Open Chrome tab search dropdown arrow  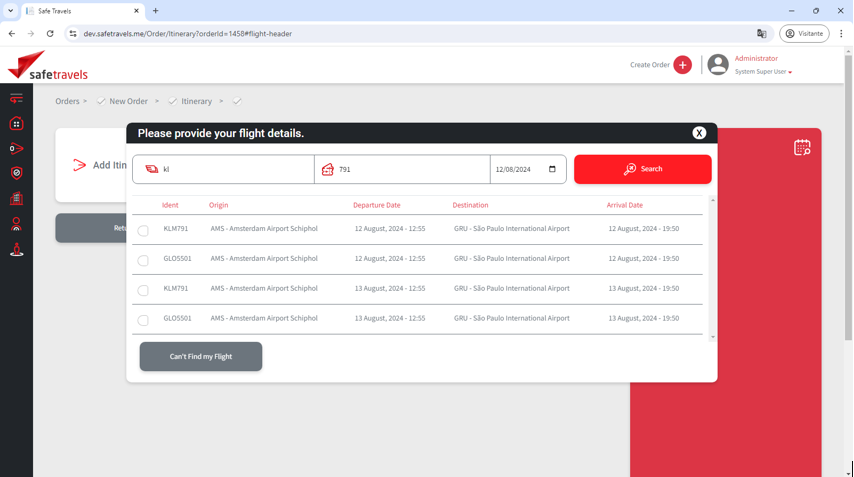(11, 11)
